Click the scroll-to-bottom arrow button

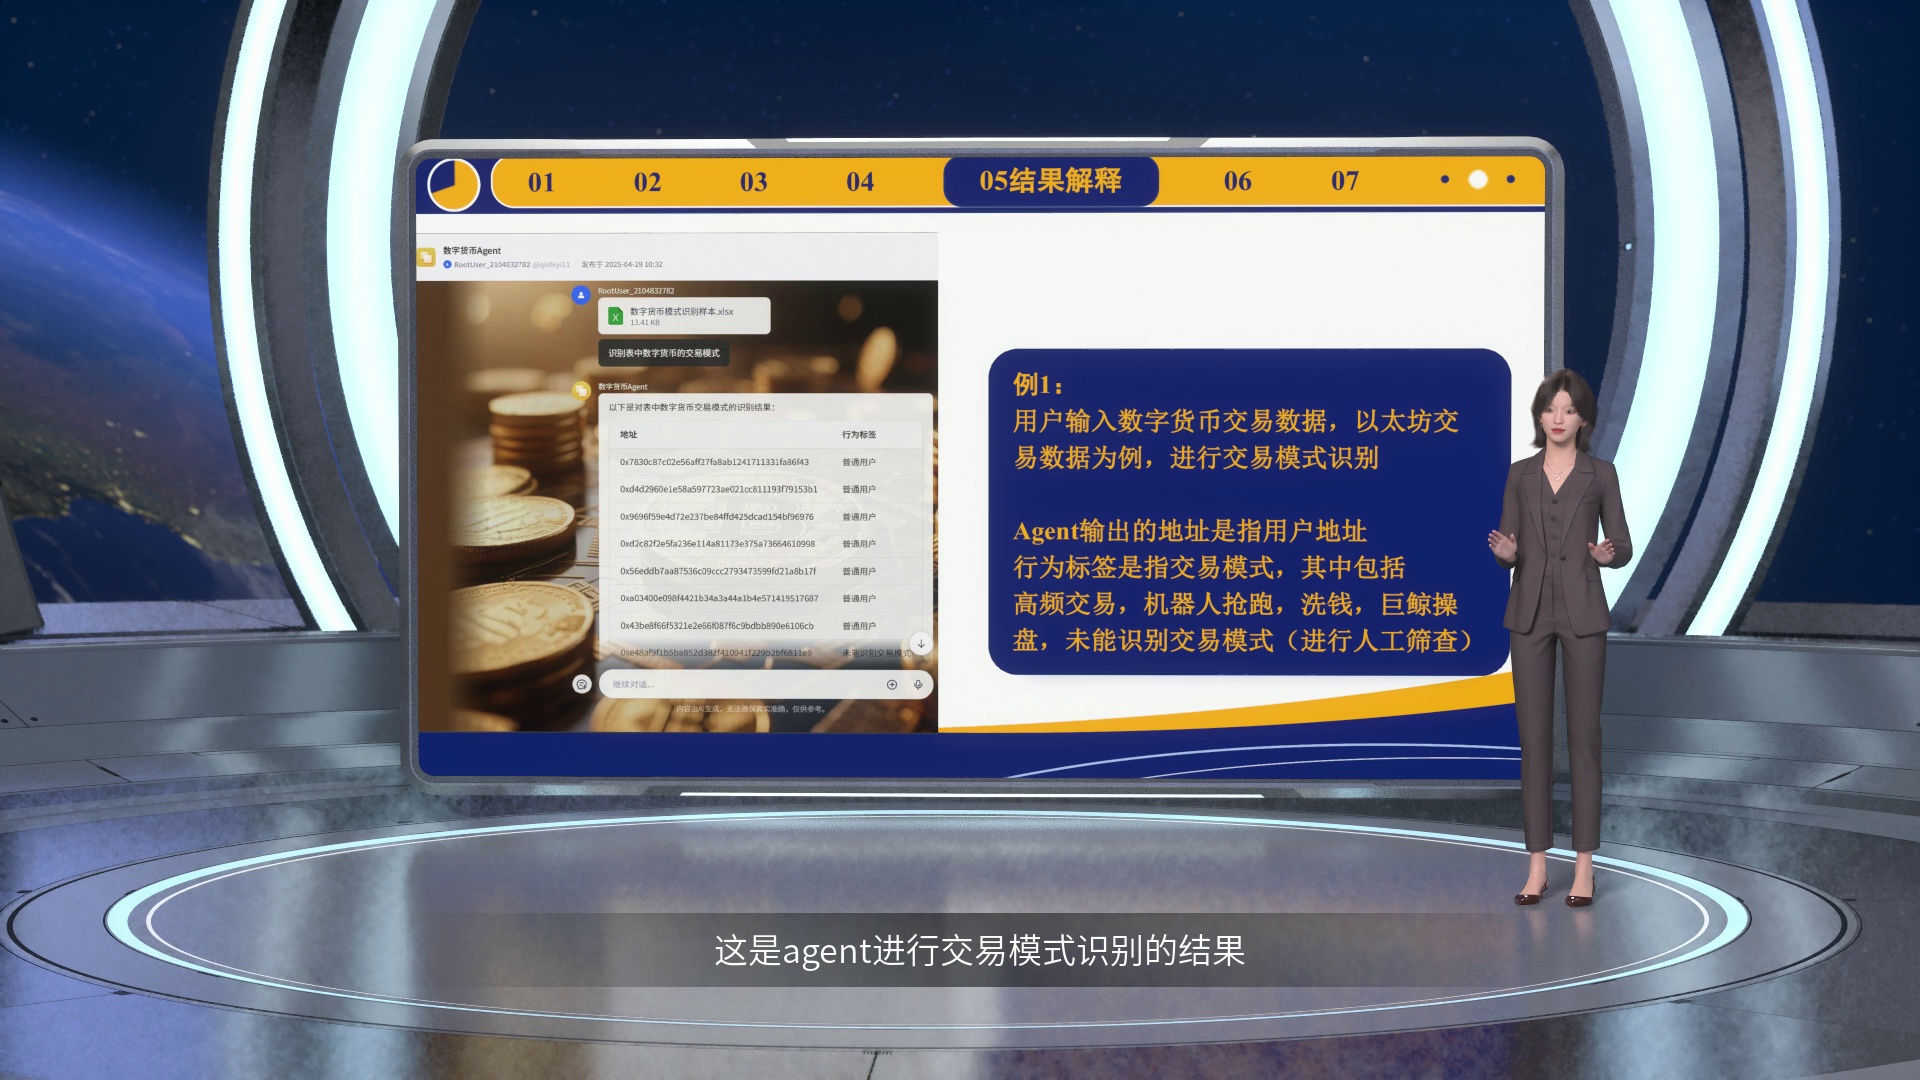921,643
